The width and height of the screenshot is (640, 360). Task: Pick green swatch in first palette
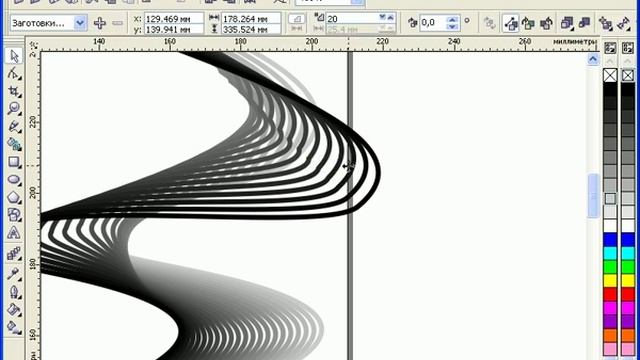coord(610,267)
